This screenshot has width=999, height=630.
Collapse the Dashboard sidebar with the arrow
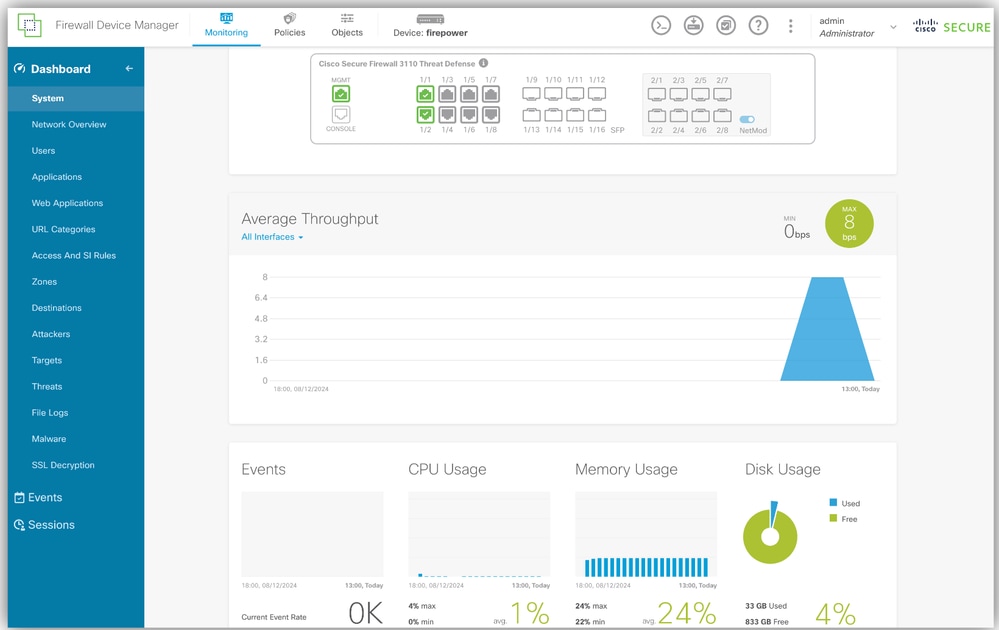pos(129,68)
